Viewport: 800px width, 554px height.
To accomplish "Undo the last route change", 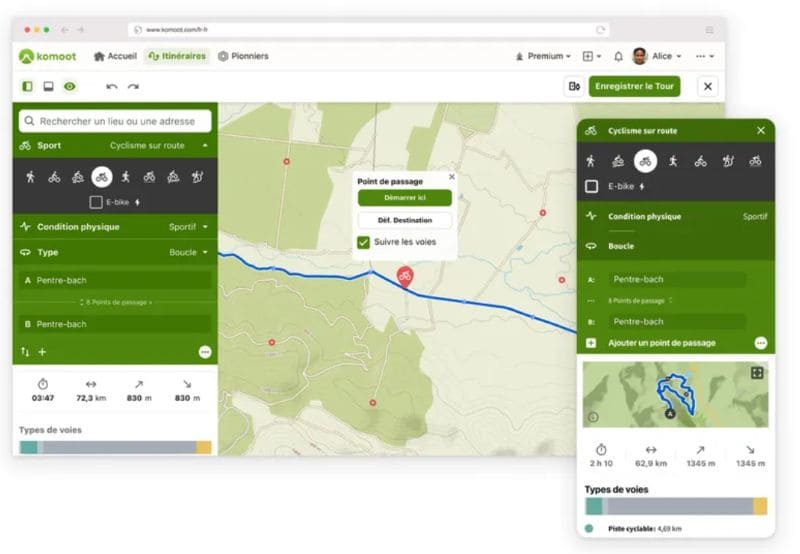I will click(x=112, y=86).
